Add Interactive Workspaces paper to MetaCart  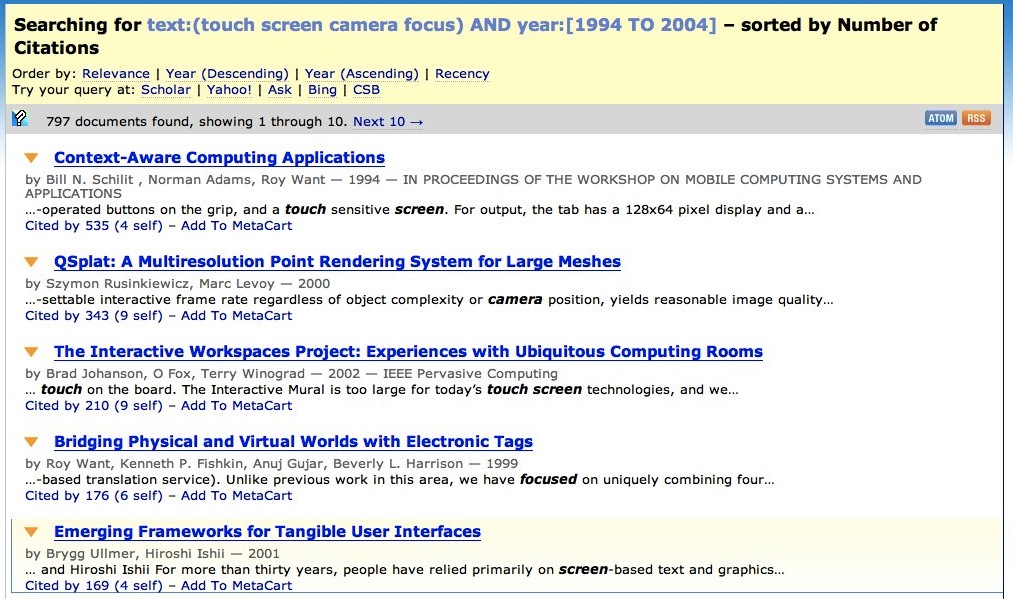pos(236,405)
